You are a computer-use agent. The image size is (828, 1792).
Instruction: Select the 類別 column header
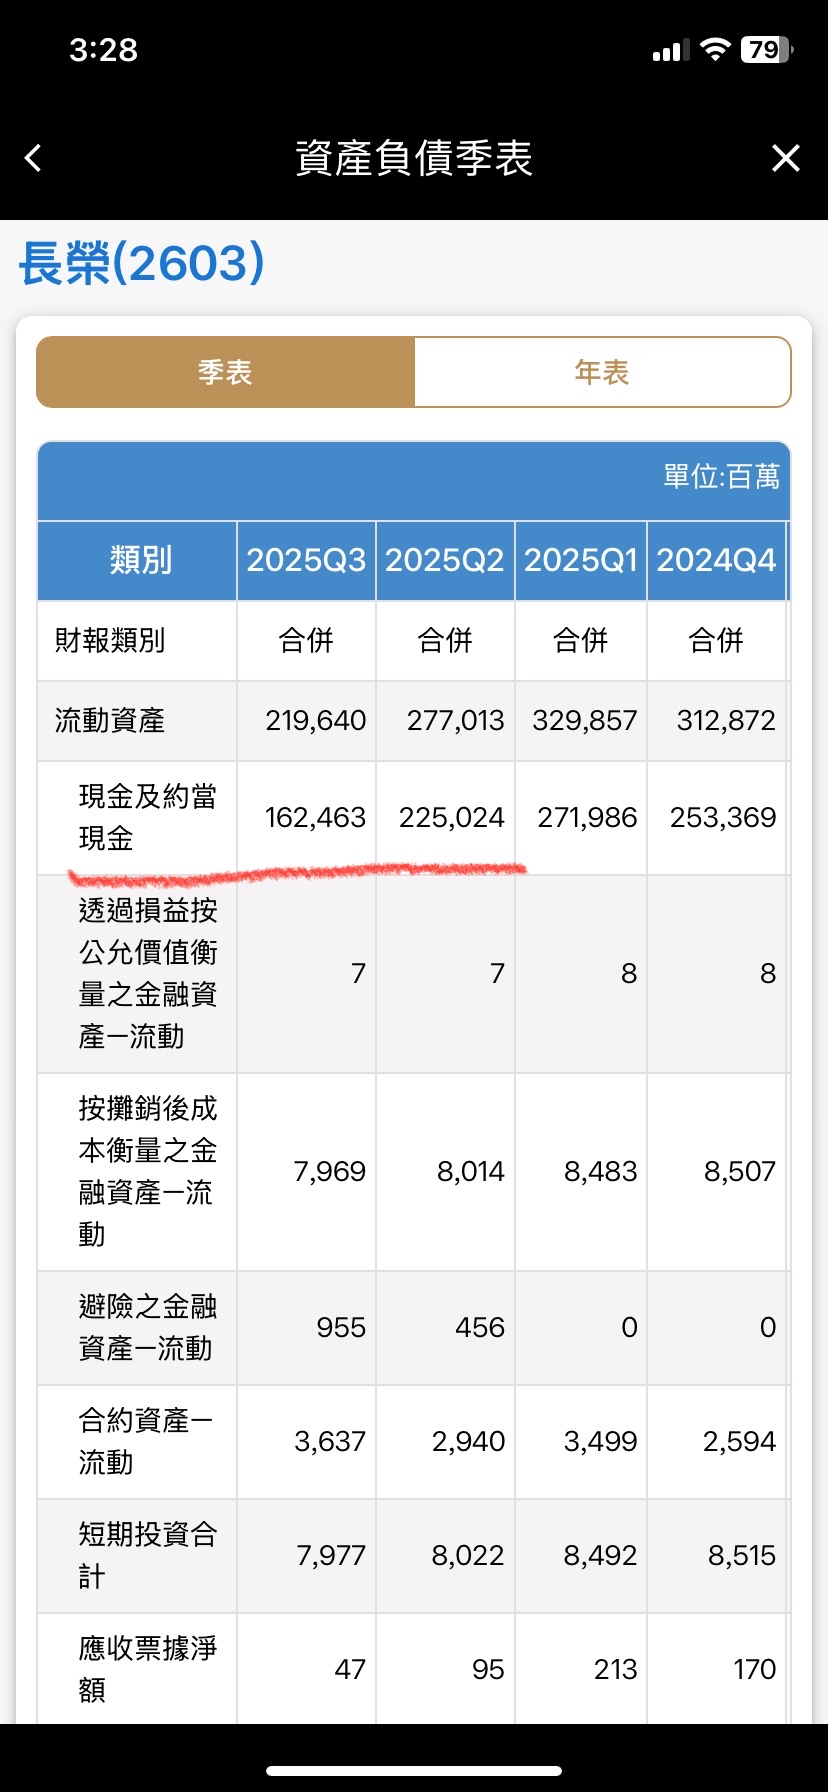138,560
